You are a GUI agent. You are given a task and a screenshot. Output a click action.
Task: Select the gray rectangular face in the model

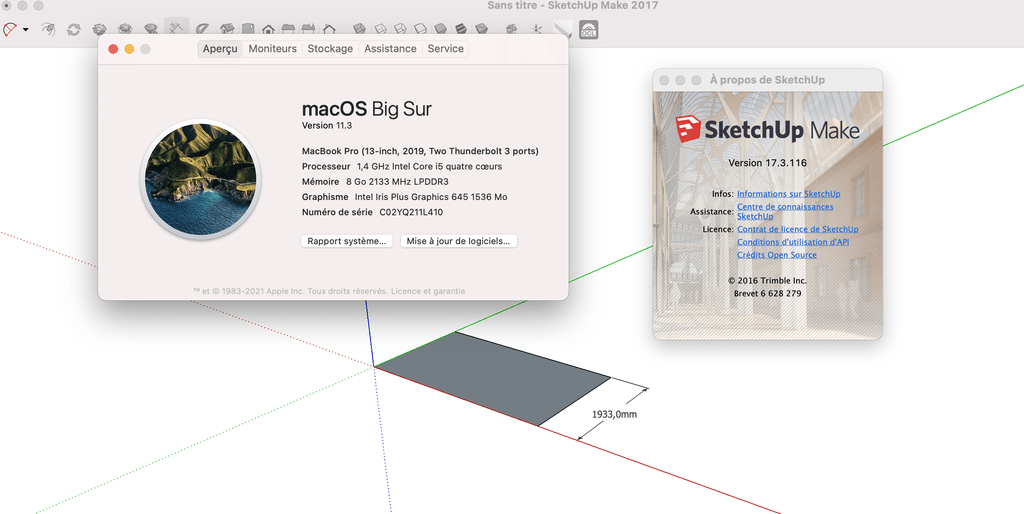pos(493,379)
